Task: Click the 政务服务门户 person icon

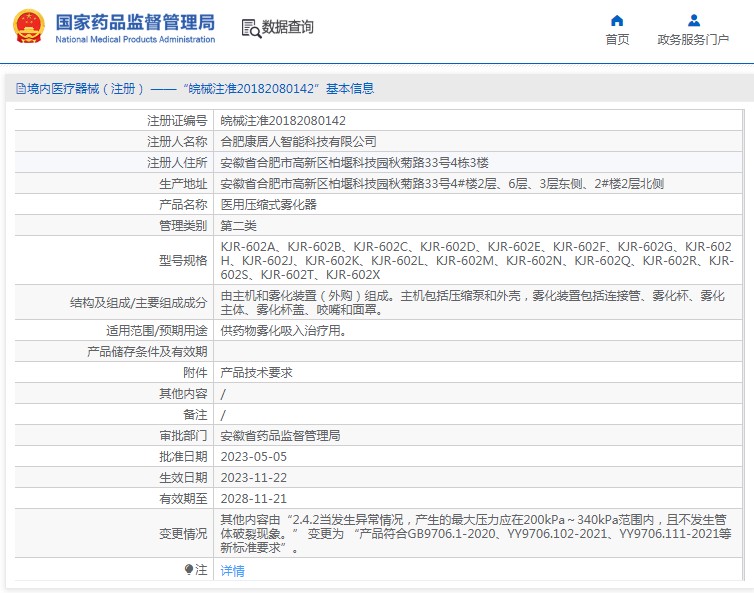Action: [692, 20]
